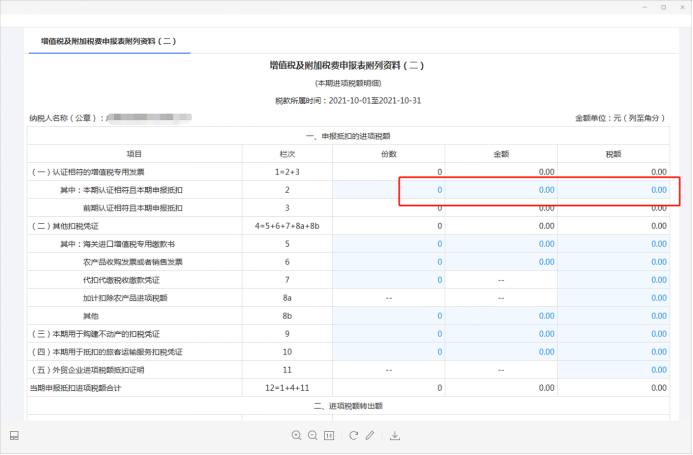This screenshot has width=693, height=455.
Task: Click 金额 value in row 4 其他扣税凭证
Action: [546, 226]
